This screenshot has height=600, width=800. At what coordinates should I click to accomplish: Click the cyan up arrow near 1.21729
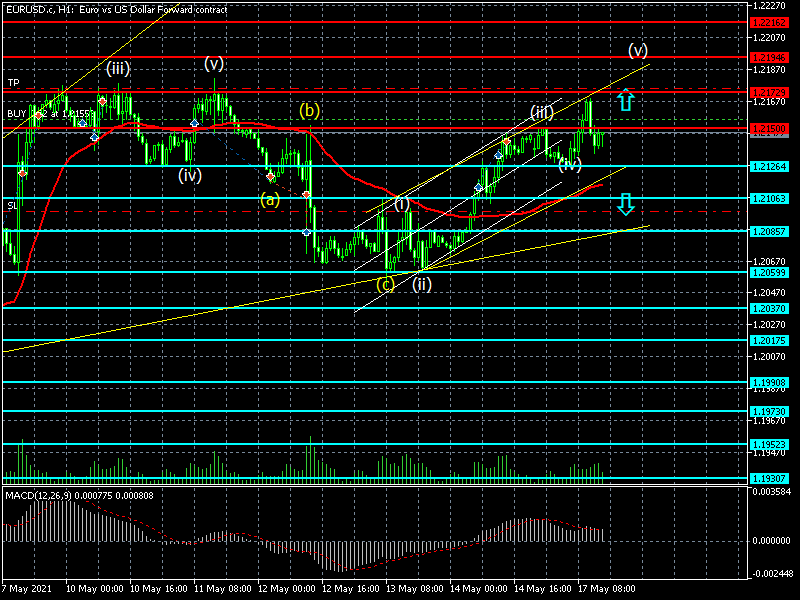point(626,99)
